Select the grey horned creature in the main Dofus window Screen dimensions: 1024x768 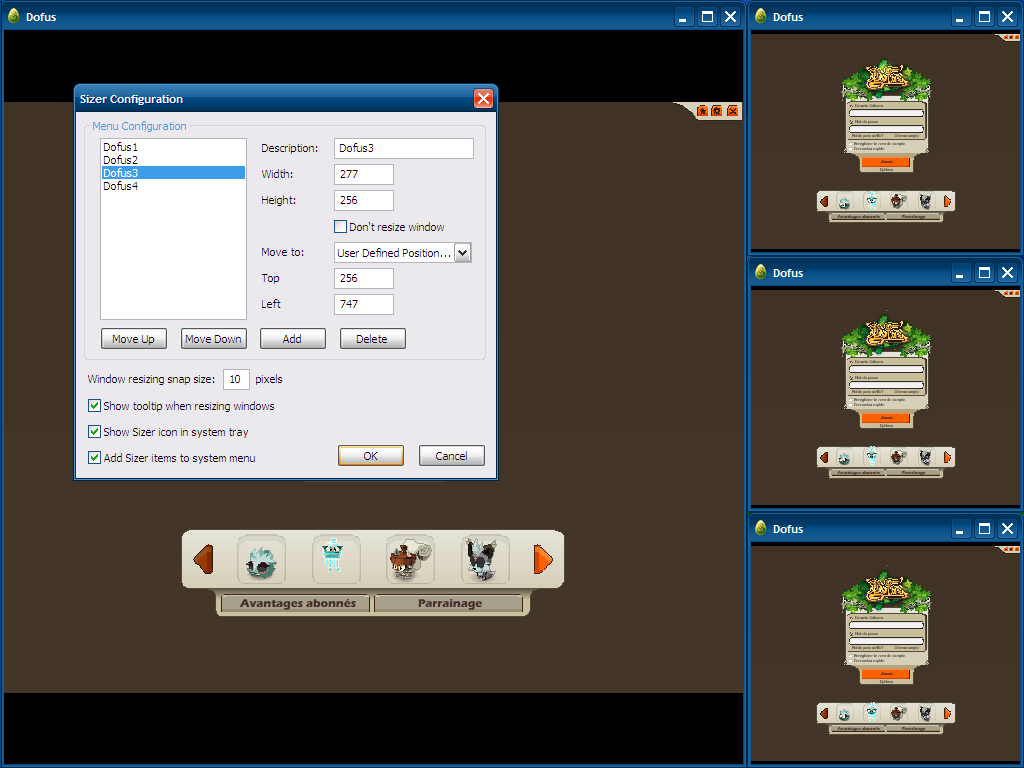click(485, 560)
